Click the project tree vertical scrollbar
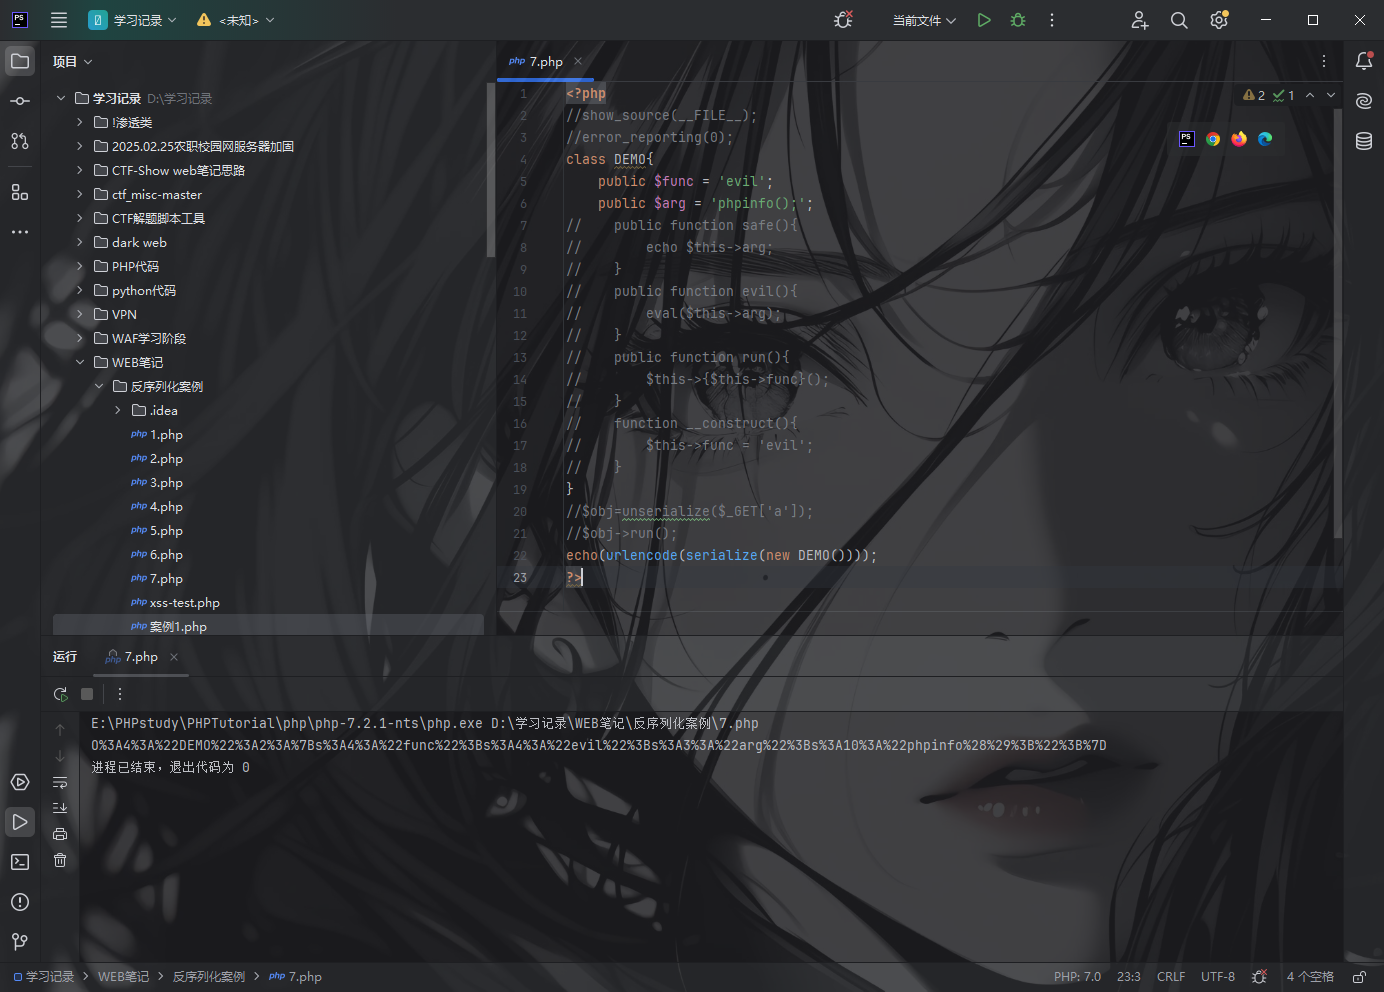This screenshot has width=1384, height=992. tap(490, 170)
